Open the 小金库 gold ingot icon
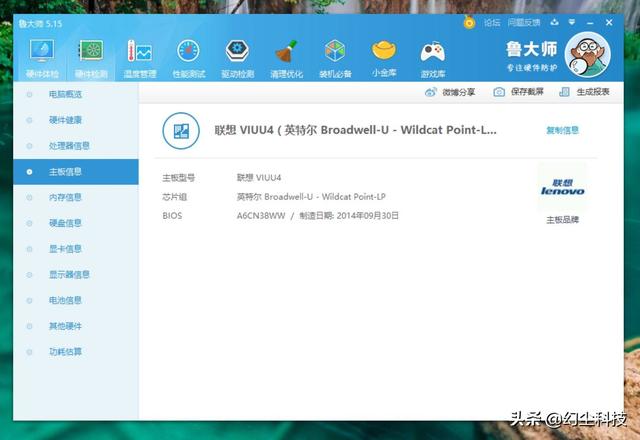This screenshot has width=640, height=440. 384,58
